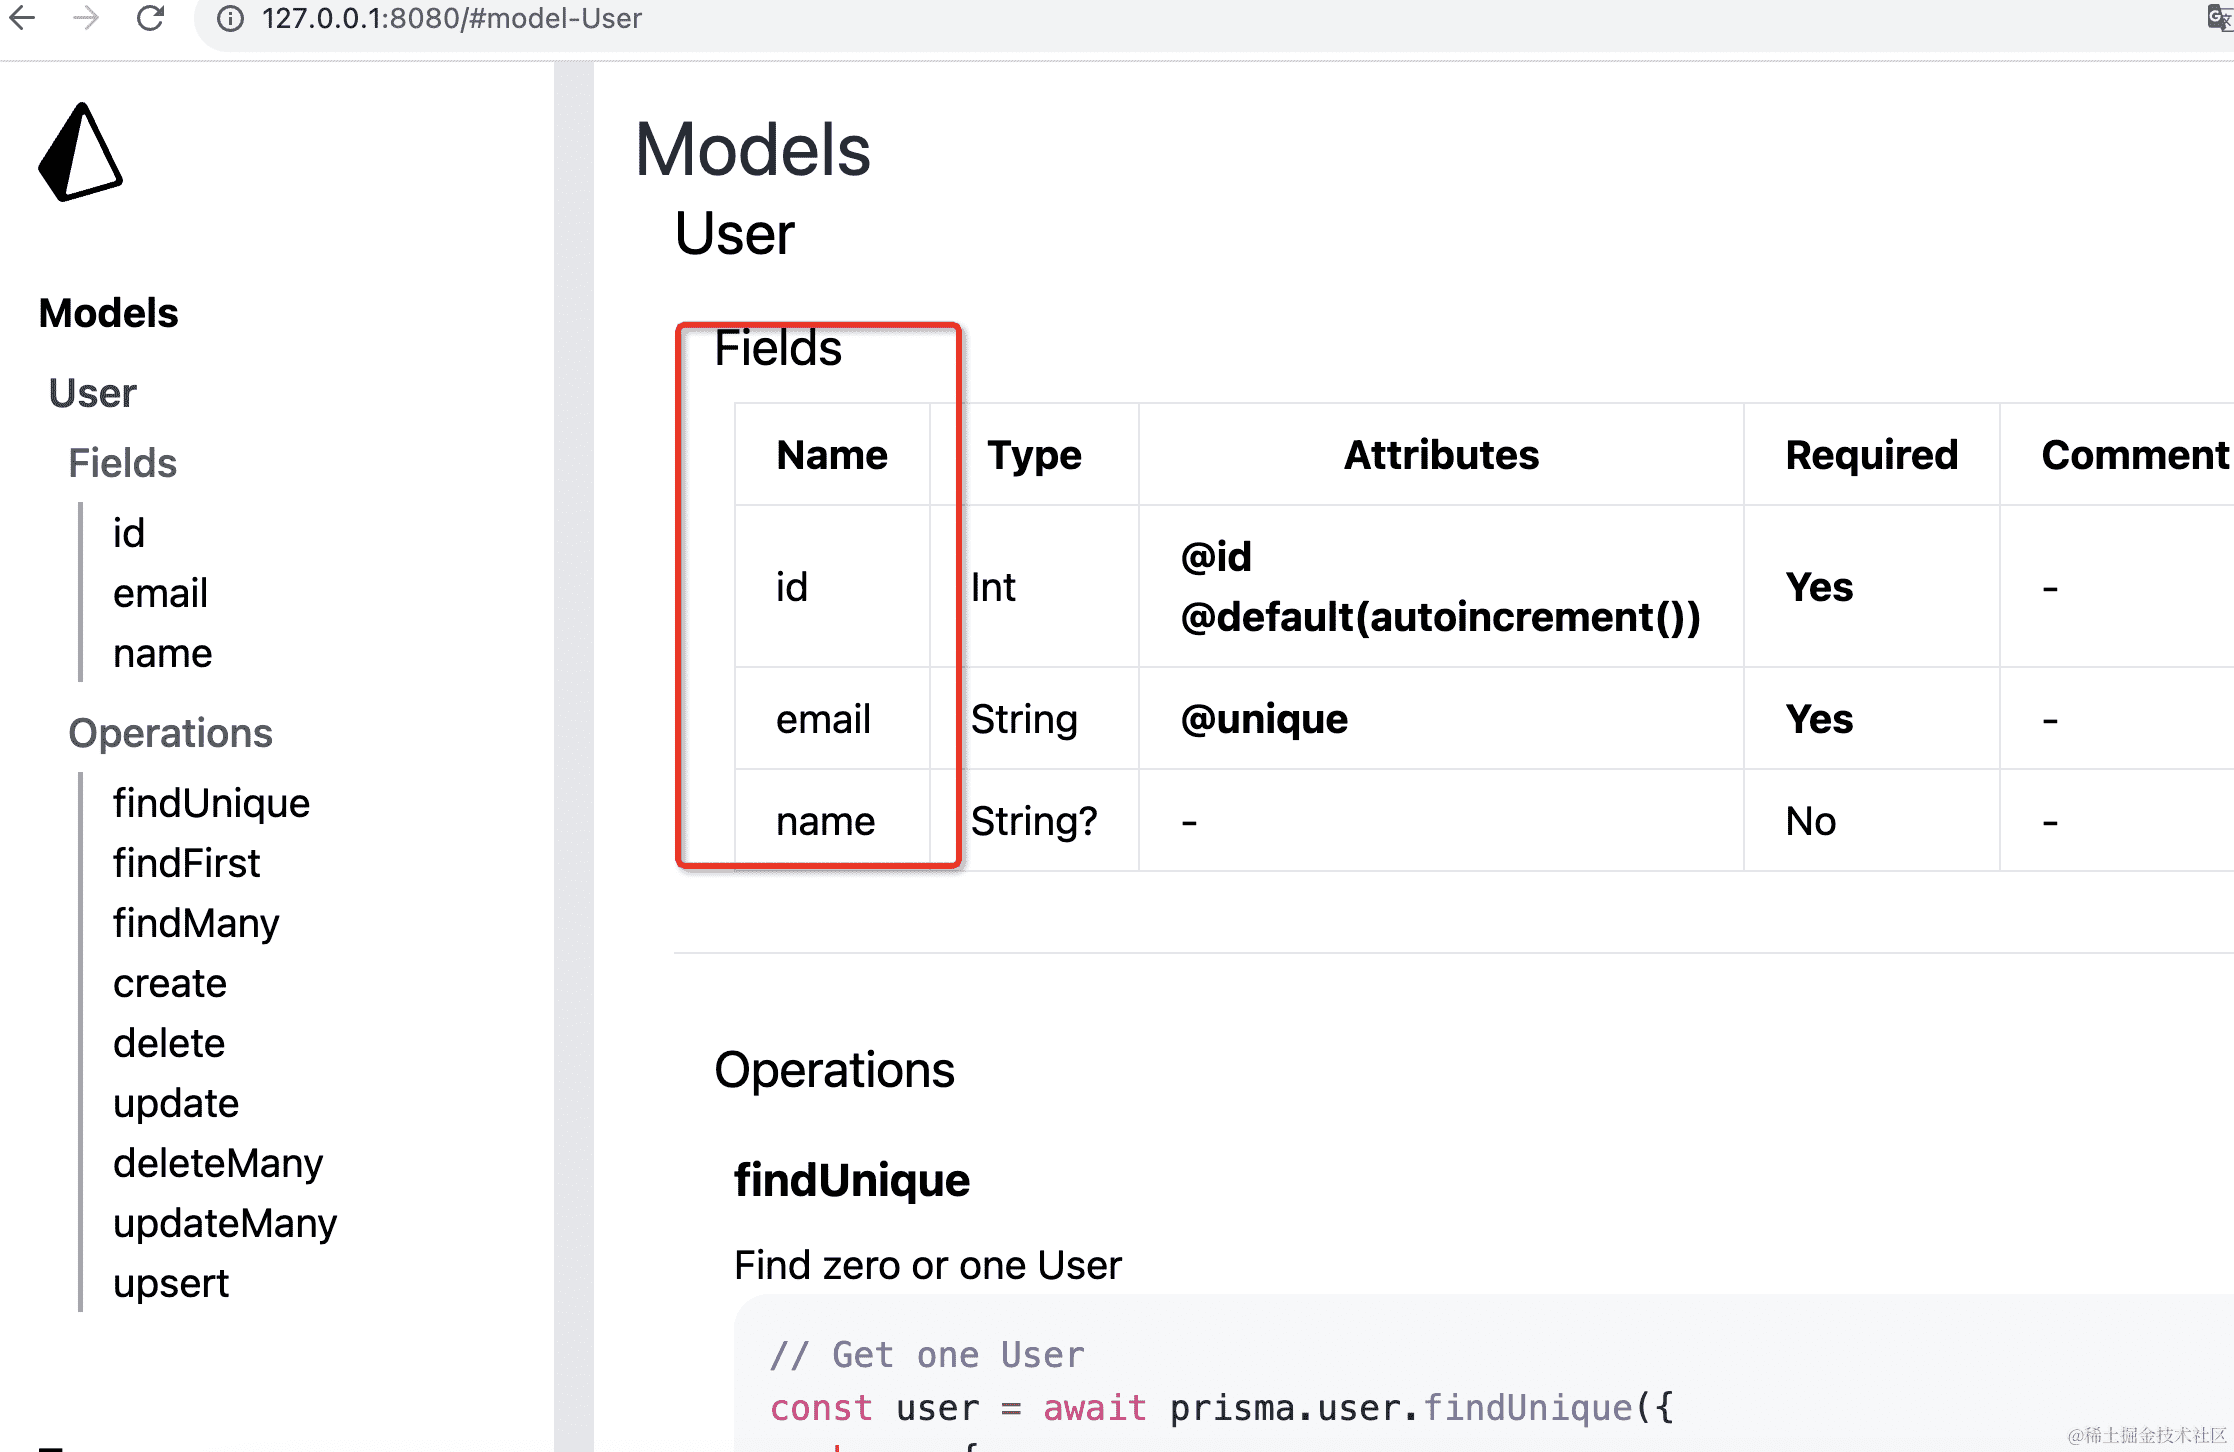
Task: Click the browser back arrow
Action: pos(22,18)
